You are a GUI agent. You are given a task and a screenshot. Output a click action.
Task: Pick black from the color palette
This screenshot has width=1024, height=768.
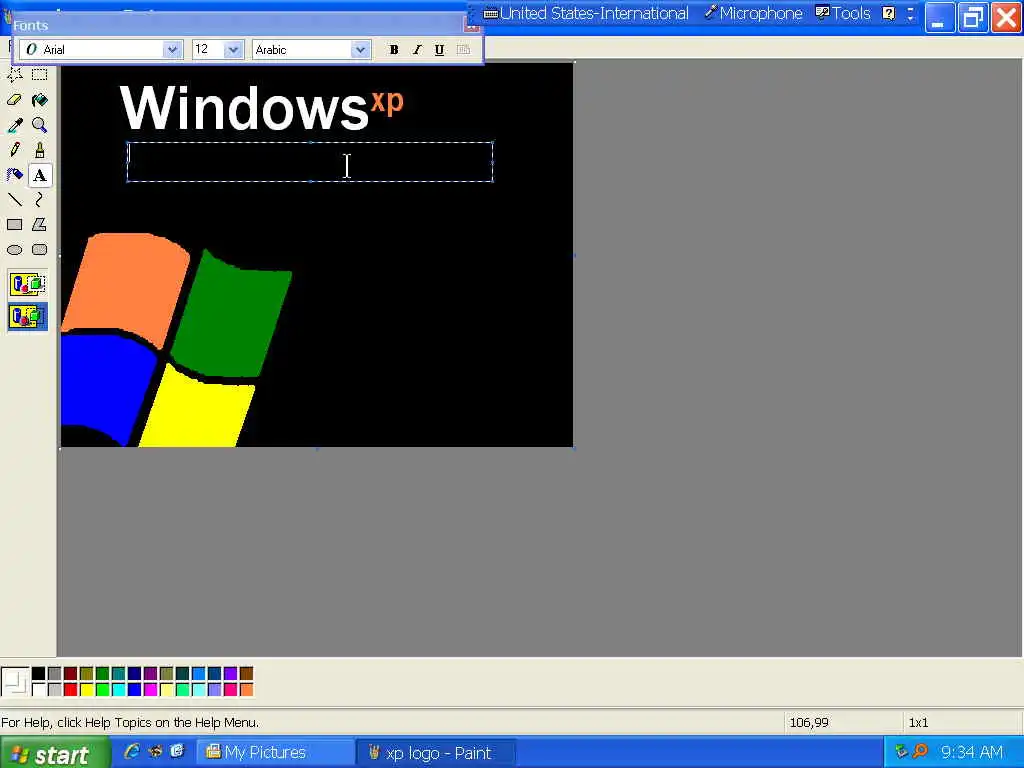39,673
